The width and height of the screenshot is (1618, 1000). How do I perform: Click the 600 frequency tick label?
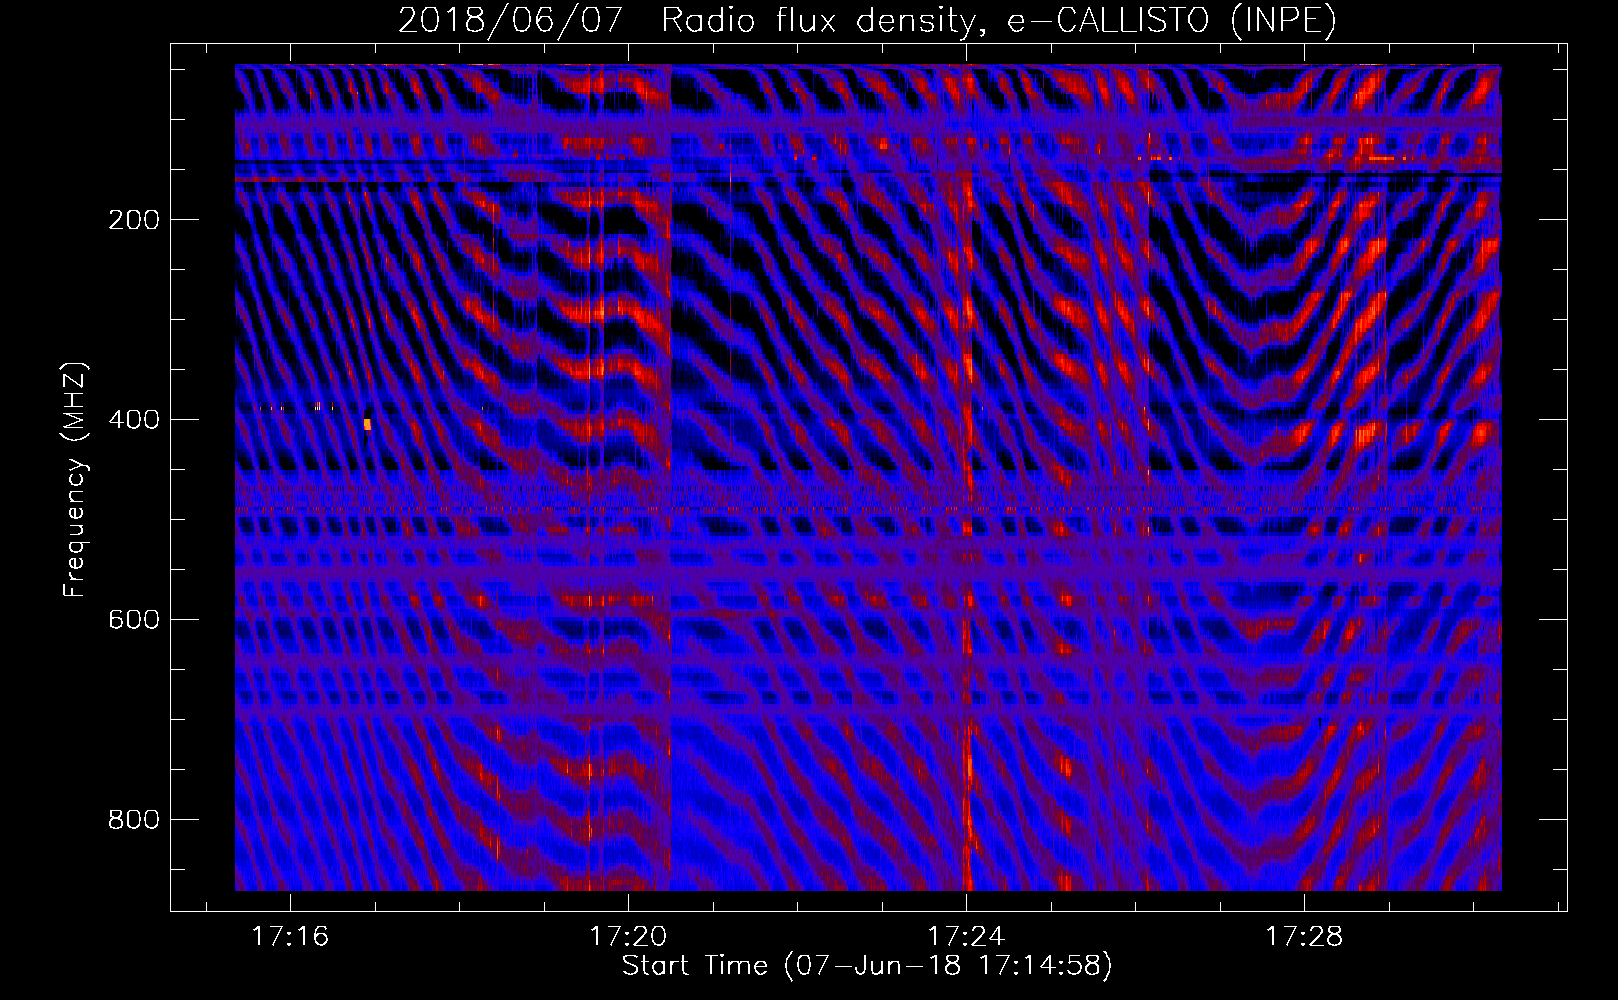click(x=134, y=620)
